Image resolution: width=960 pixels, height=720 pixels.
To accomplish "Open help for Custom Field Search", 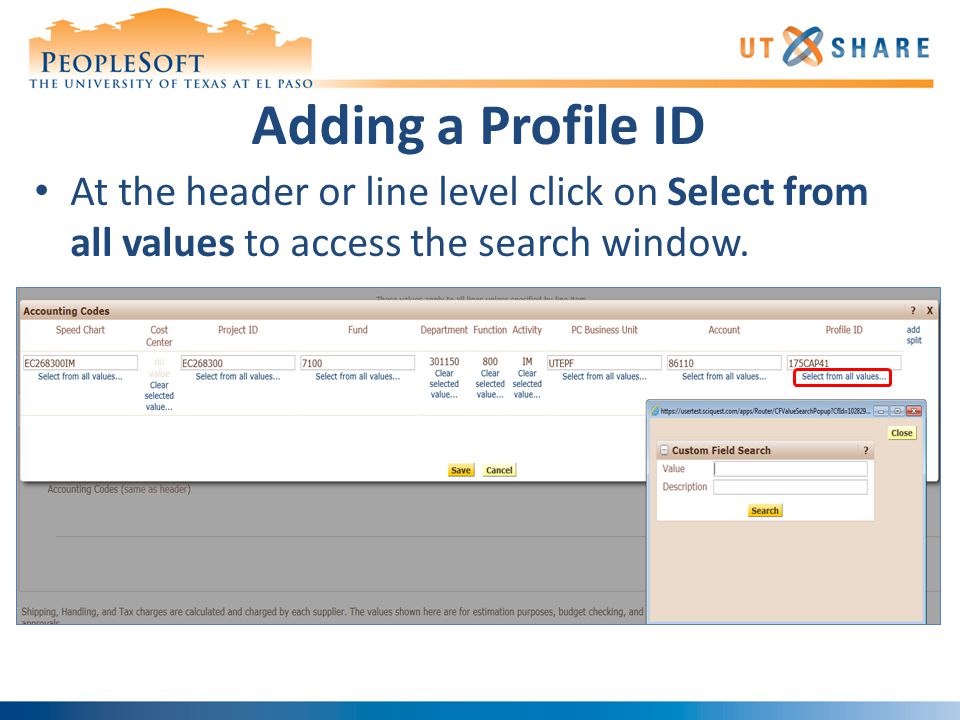I will tap(866, 451).
